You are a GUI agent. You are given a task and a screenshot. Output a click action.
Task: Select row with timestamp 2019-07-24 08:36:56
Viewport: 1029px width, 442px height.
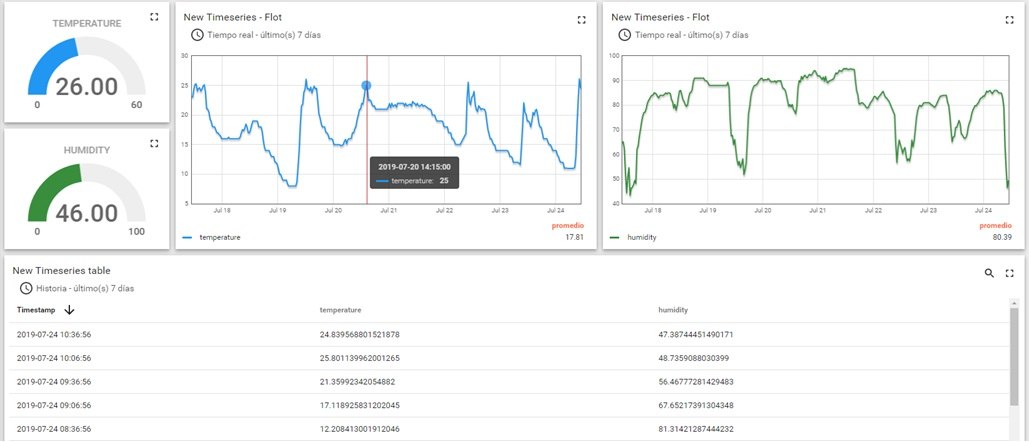(x=509, y=429)
